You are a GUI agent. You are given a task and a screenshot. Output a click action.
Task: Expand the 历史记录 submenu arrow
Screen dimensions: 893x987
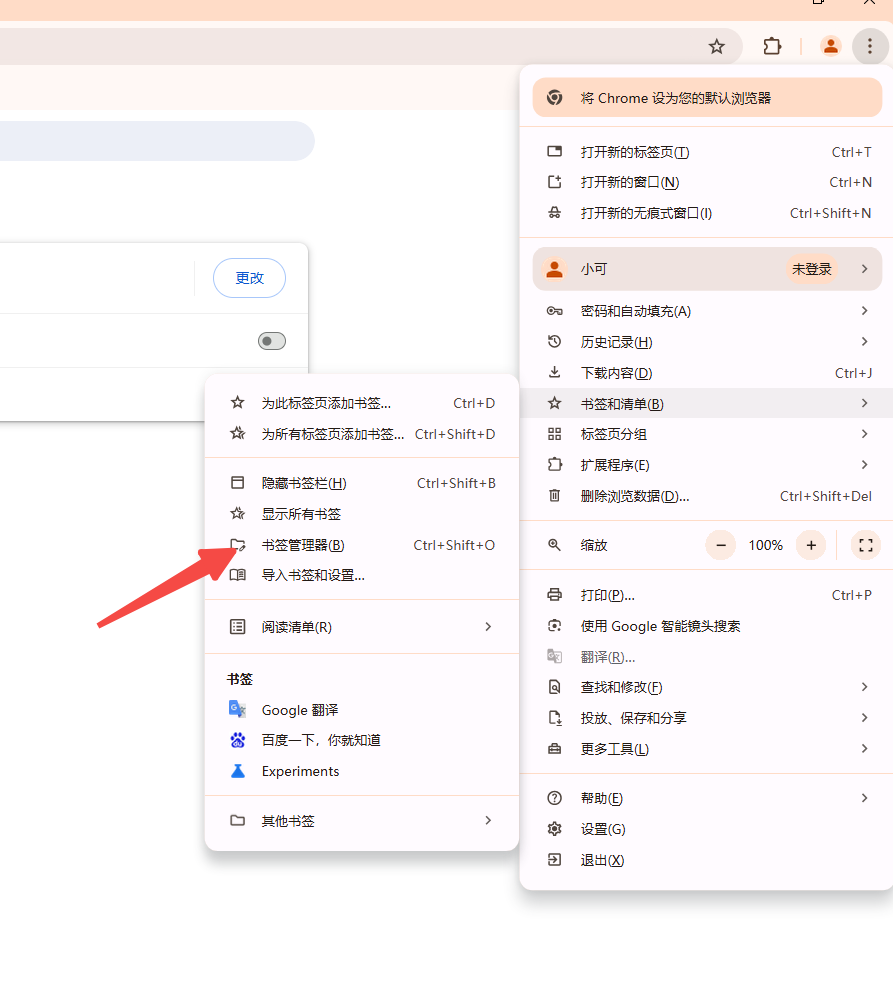[865, 342]
